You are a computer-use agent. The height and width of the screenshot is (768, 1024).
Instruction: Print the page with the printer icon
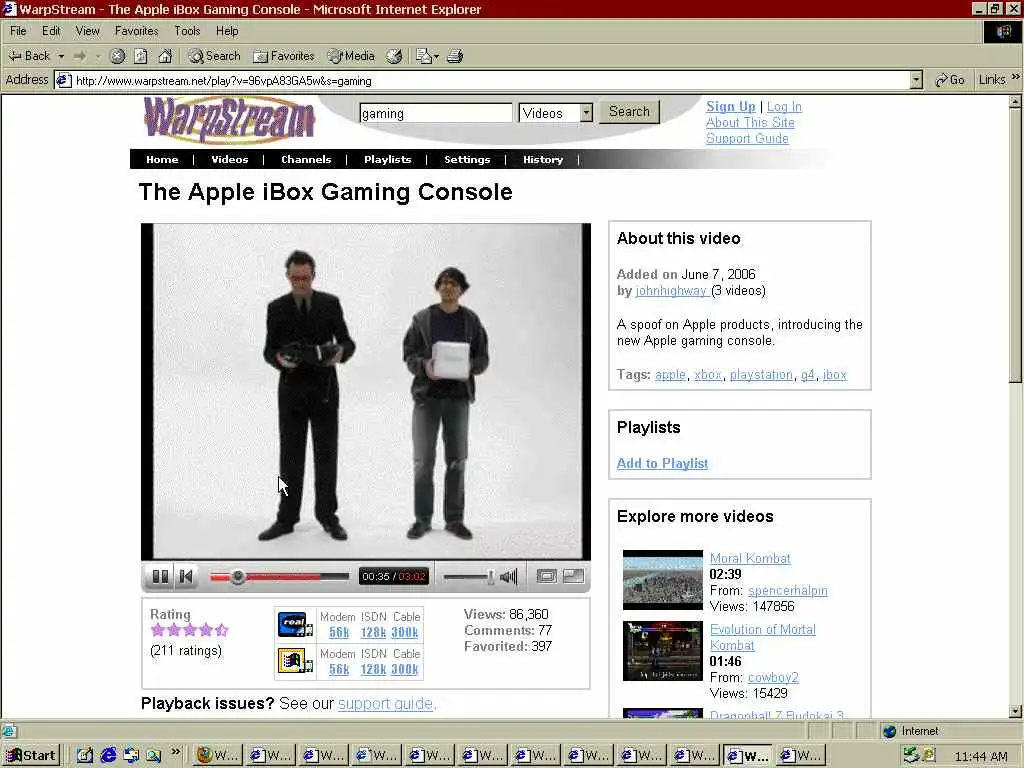tap(455, 56)
